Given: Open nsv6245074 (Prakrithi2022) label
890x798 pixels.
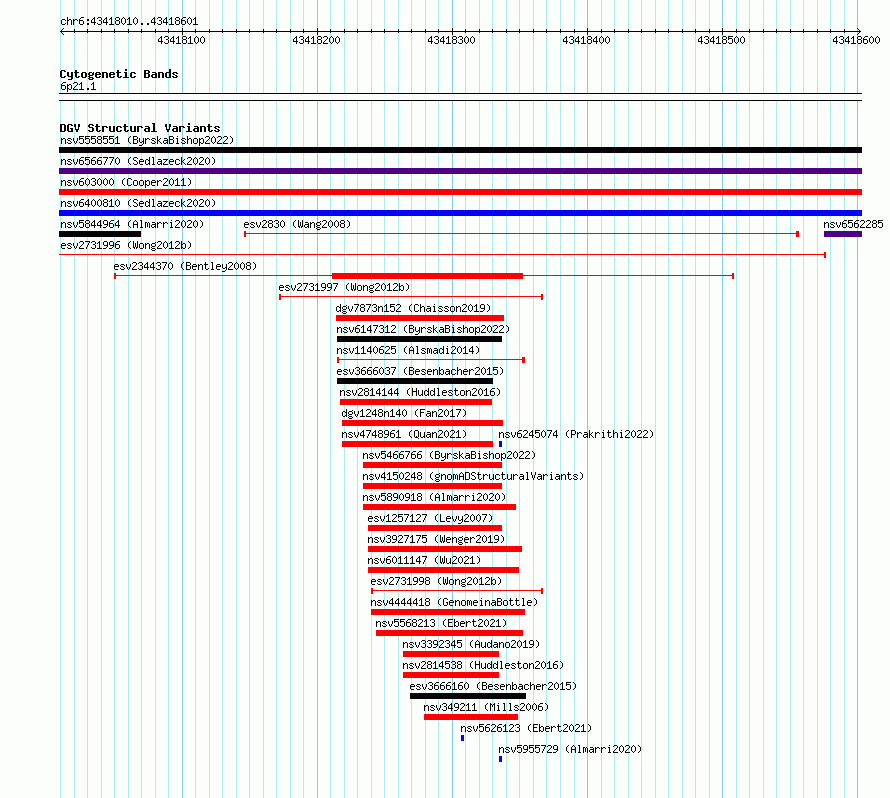Looking at the screenshot, I should (576, 434).
